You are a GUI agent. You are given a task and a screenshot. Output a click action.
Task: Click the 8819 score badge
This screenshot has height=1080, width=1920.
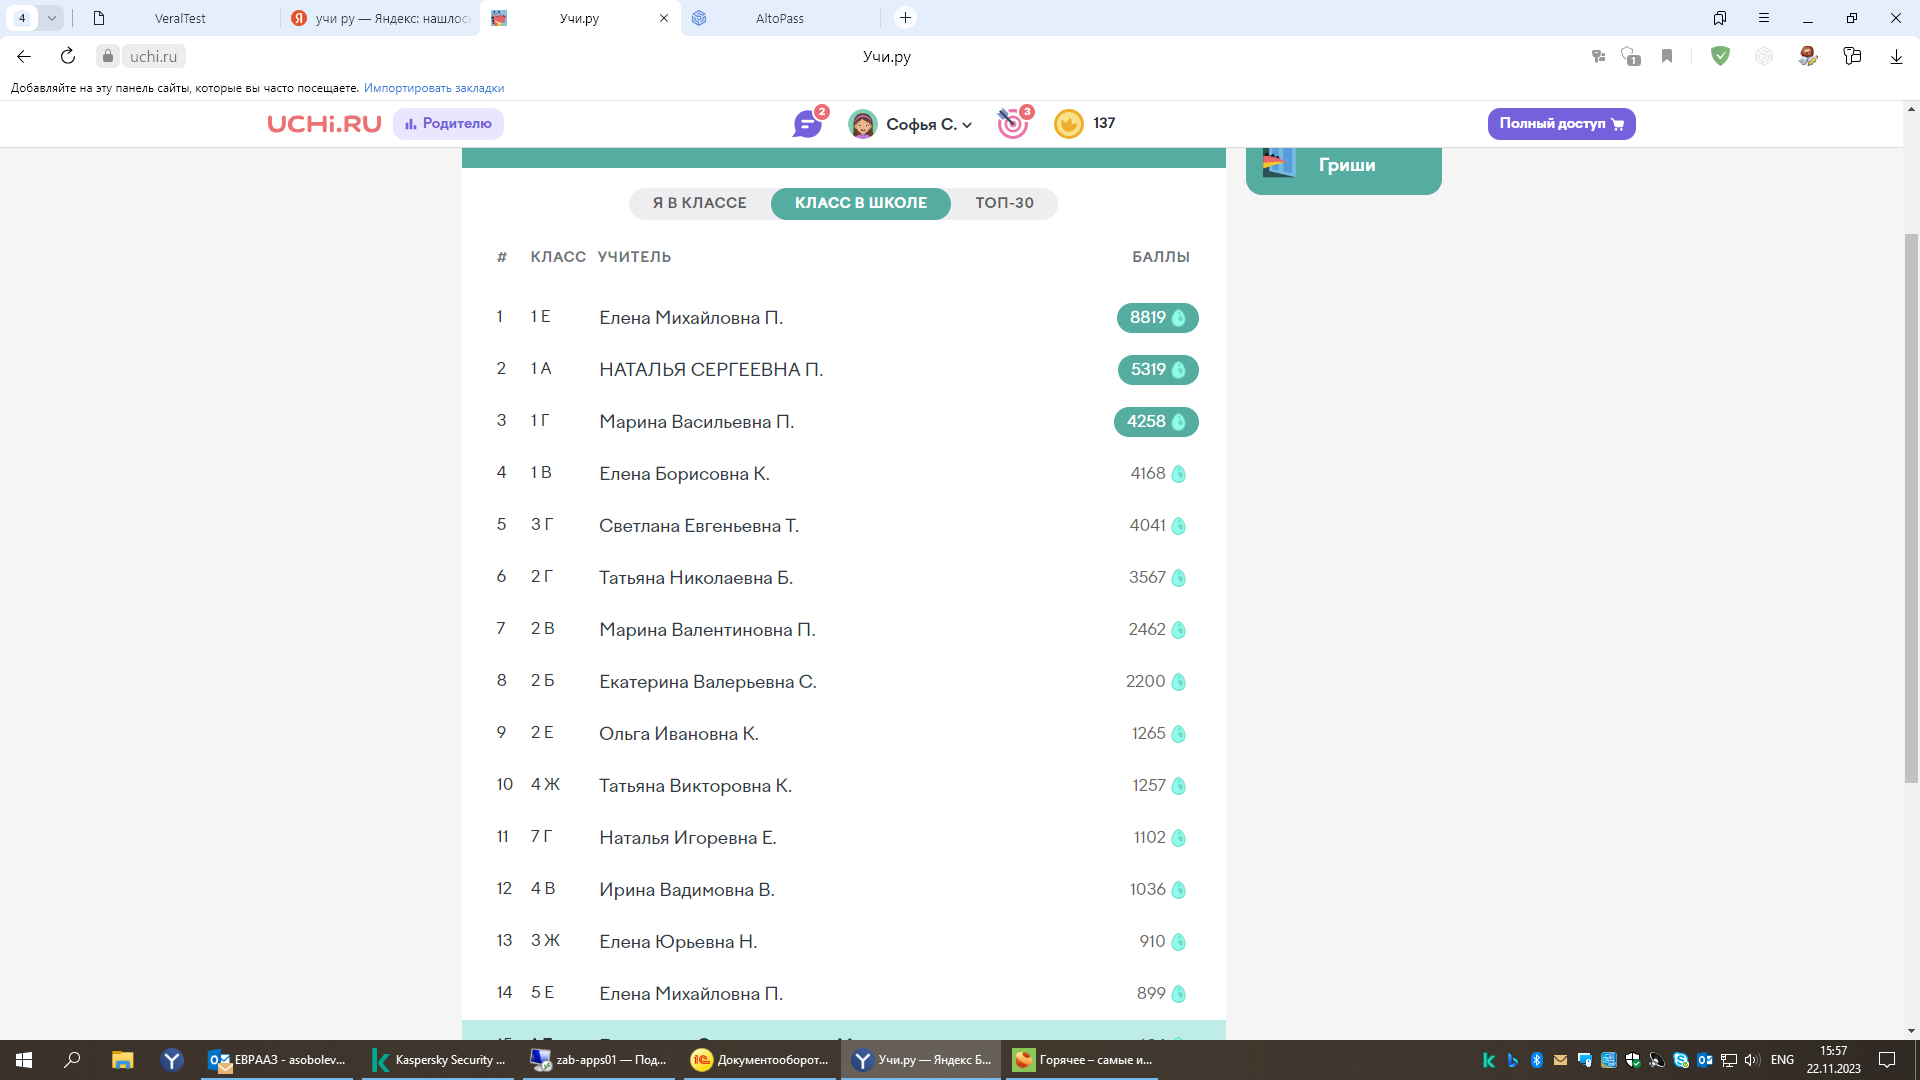pyautogui.click(x=1157, y=318)
